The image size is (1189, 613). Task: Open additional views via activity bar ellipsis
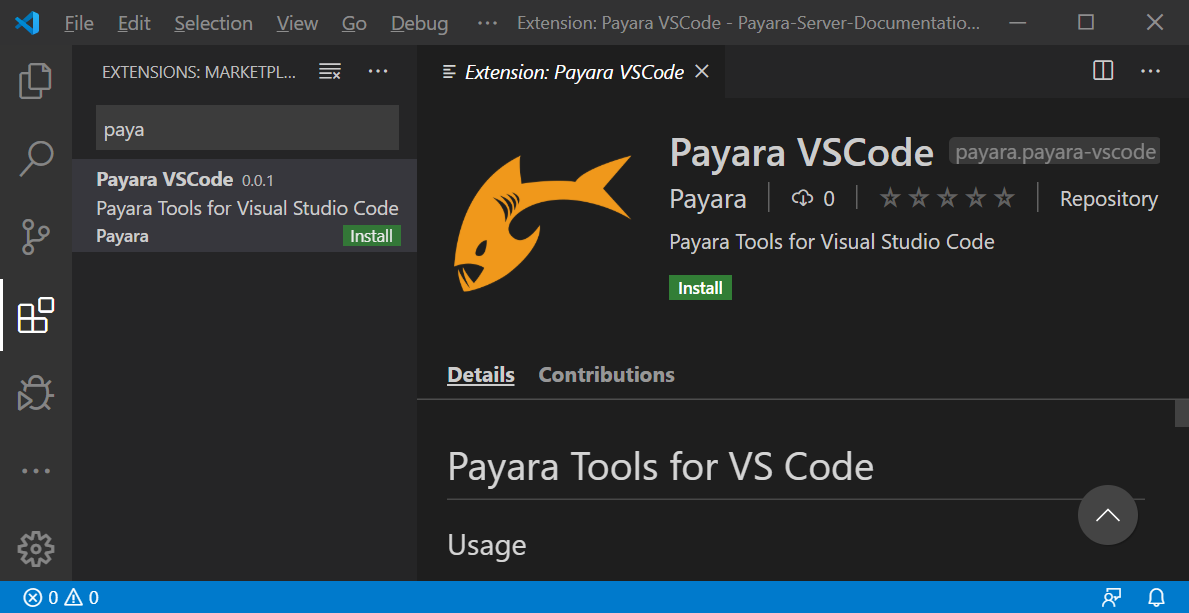36,471
